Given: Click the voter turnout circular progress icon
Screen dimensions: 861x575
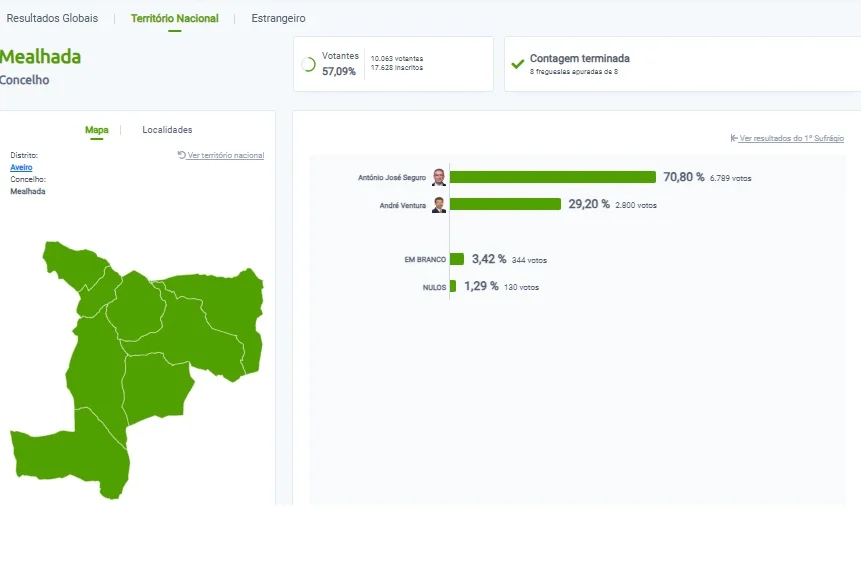Looking at the screenshot, I should click(309, 64).
